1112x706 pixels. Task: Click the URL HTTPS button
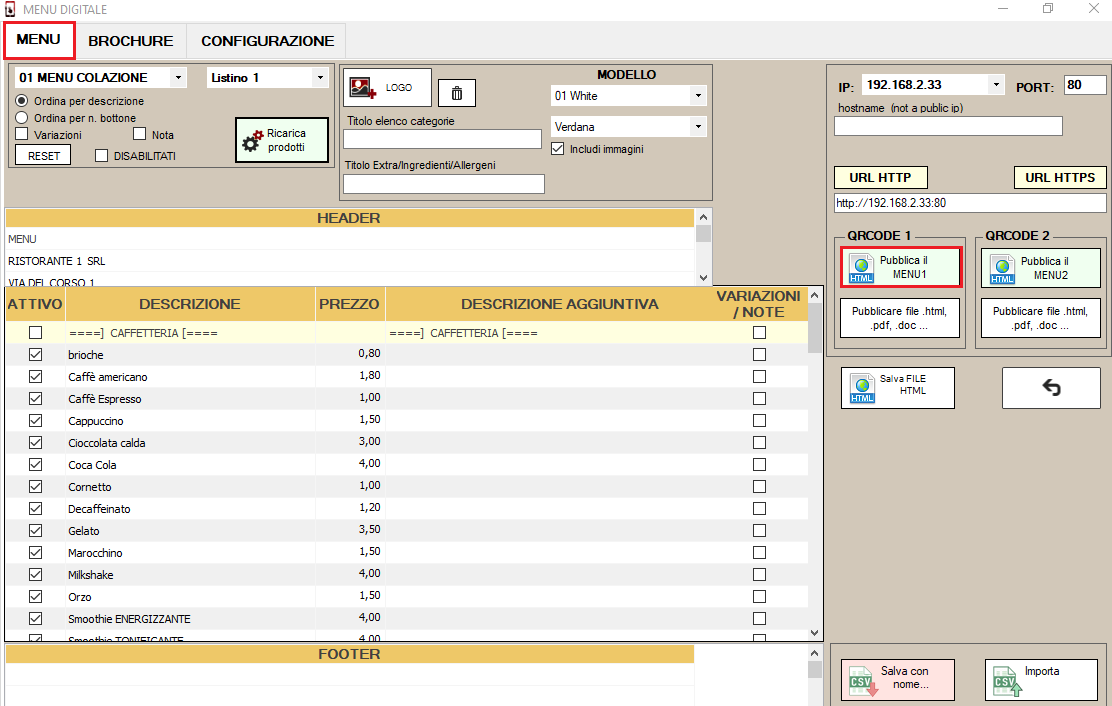(x=1060, y=178)
